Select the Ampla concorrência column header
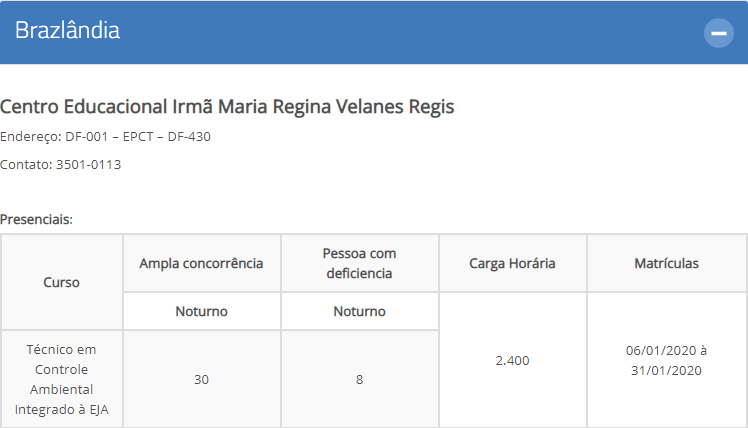Viewport: 748px width, 428px height. click(201, 263)
